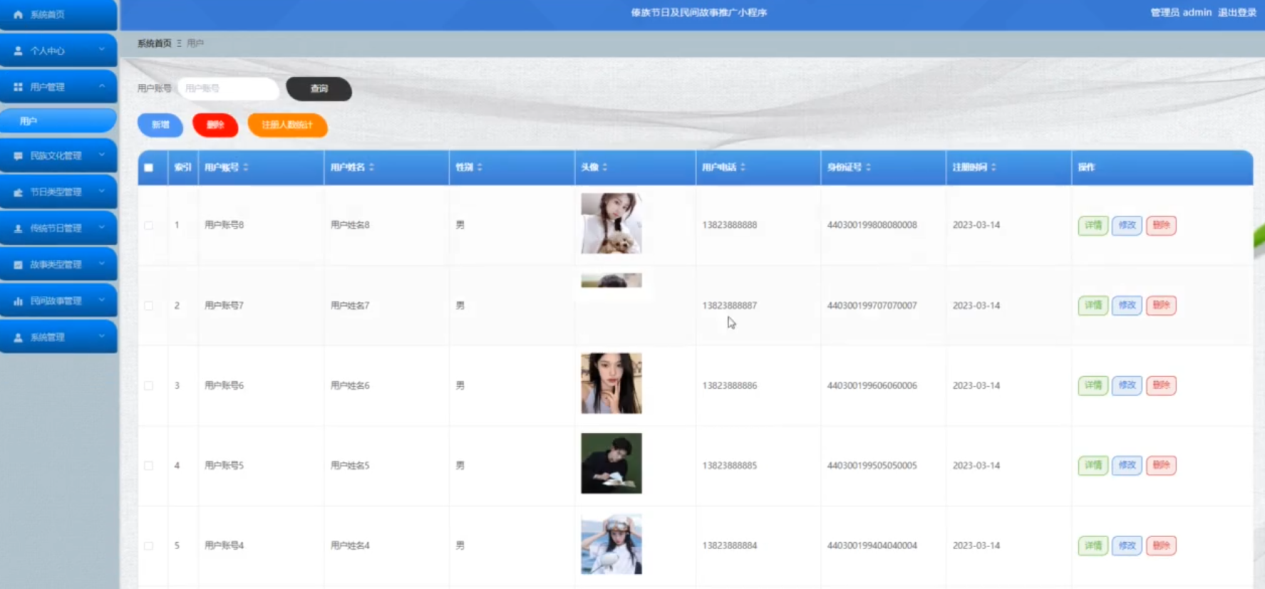The image size is (1265, 589).
Task: Expand the 故事类型管理 menu chevron
Action: tap(101, 265)
